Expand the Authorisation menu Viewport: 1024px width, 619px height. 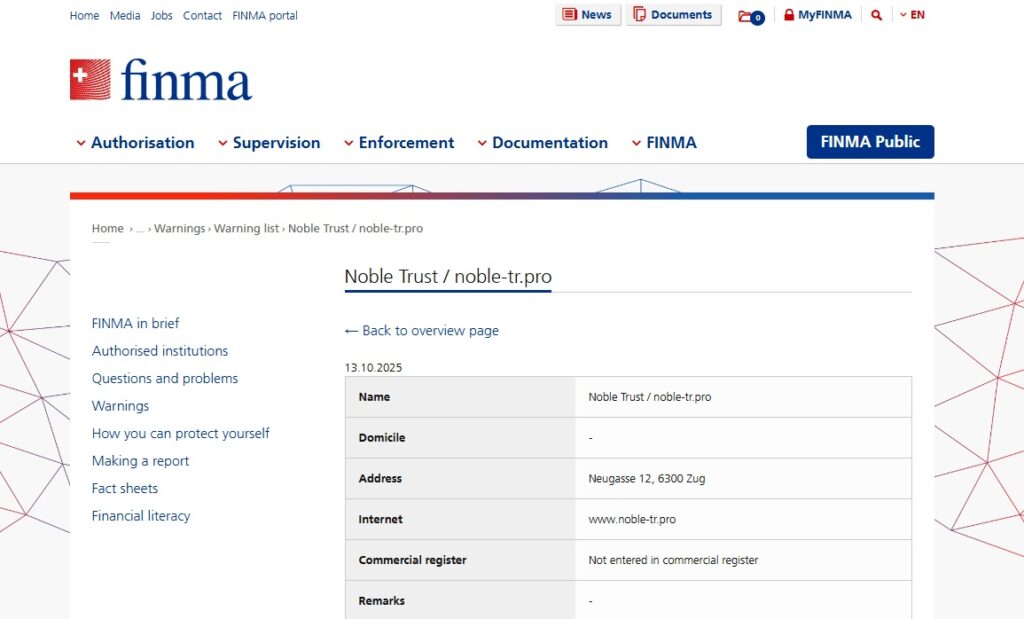click(136, 143)
